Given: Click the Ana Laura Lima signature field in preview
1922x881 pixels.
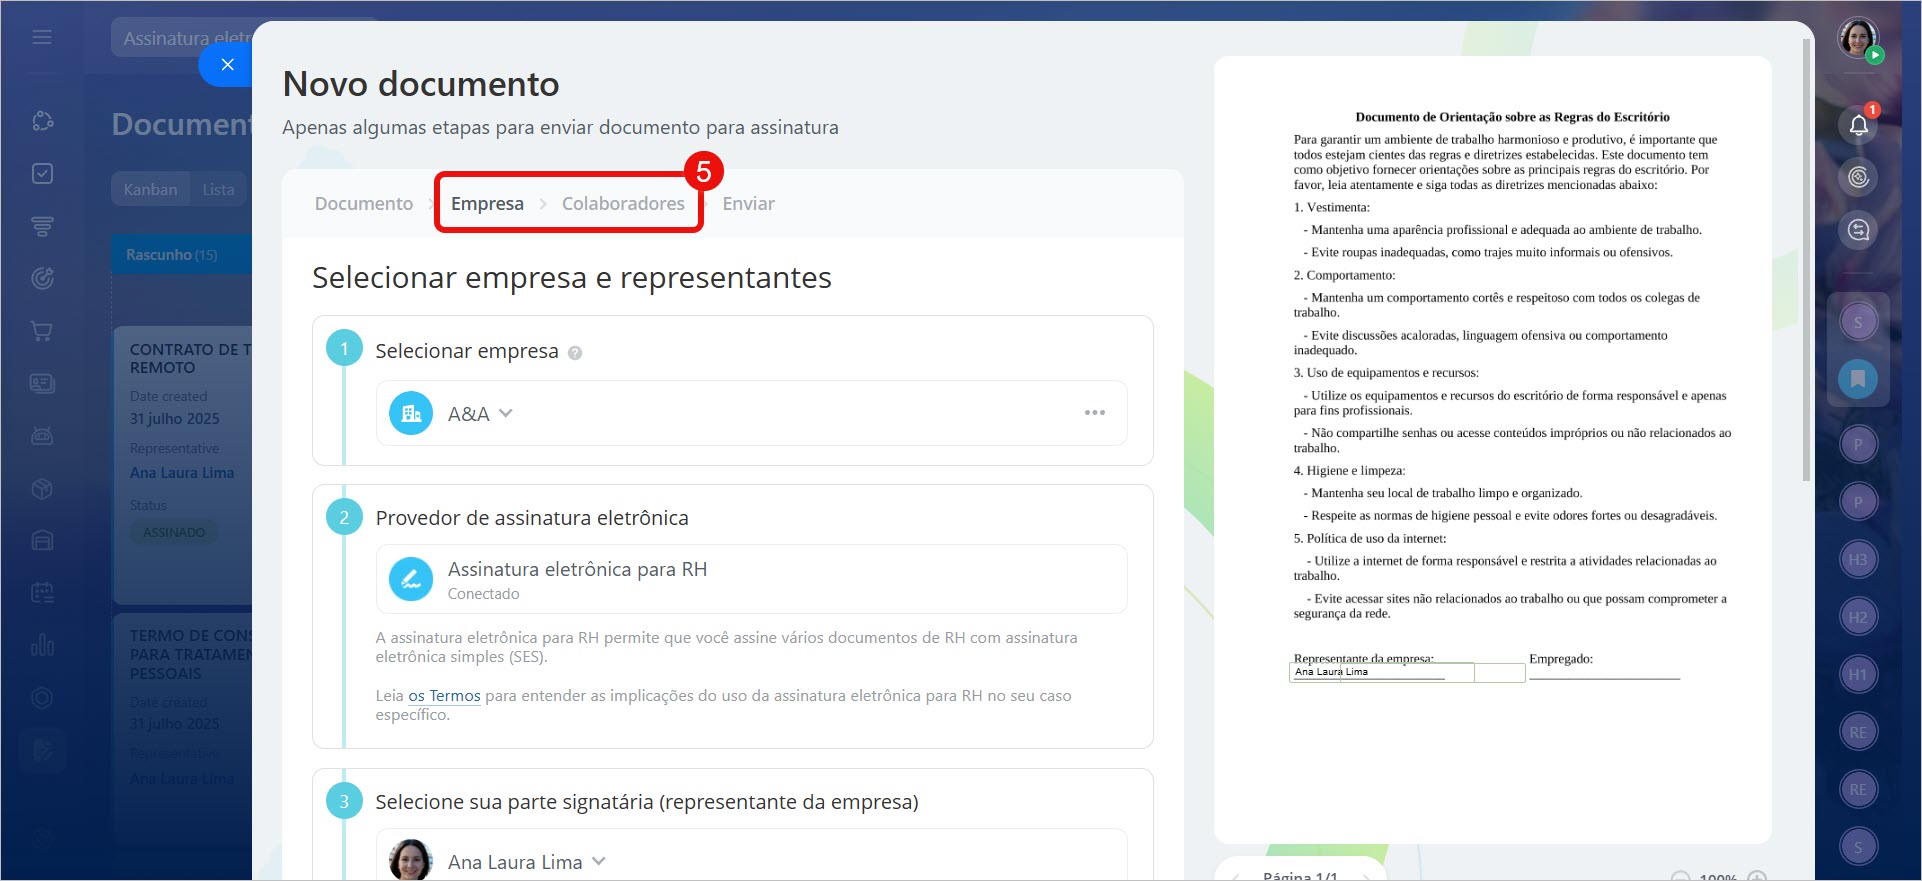Looking at the screenshot, I should (1380, 672).
